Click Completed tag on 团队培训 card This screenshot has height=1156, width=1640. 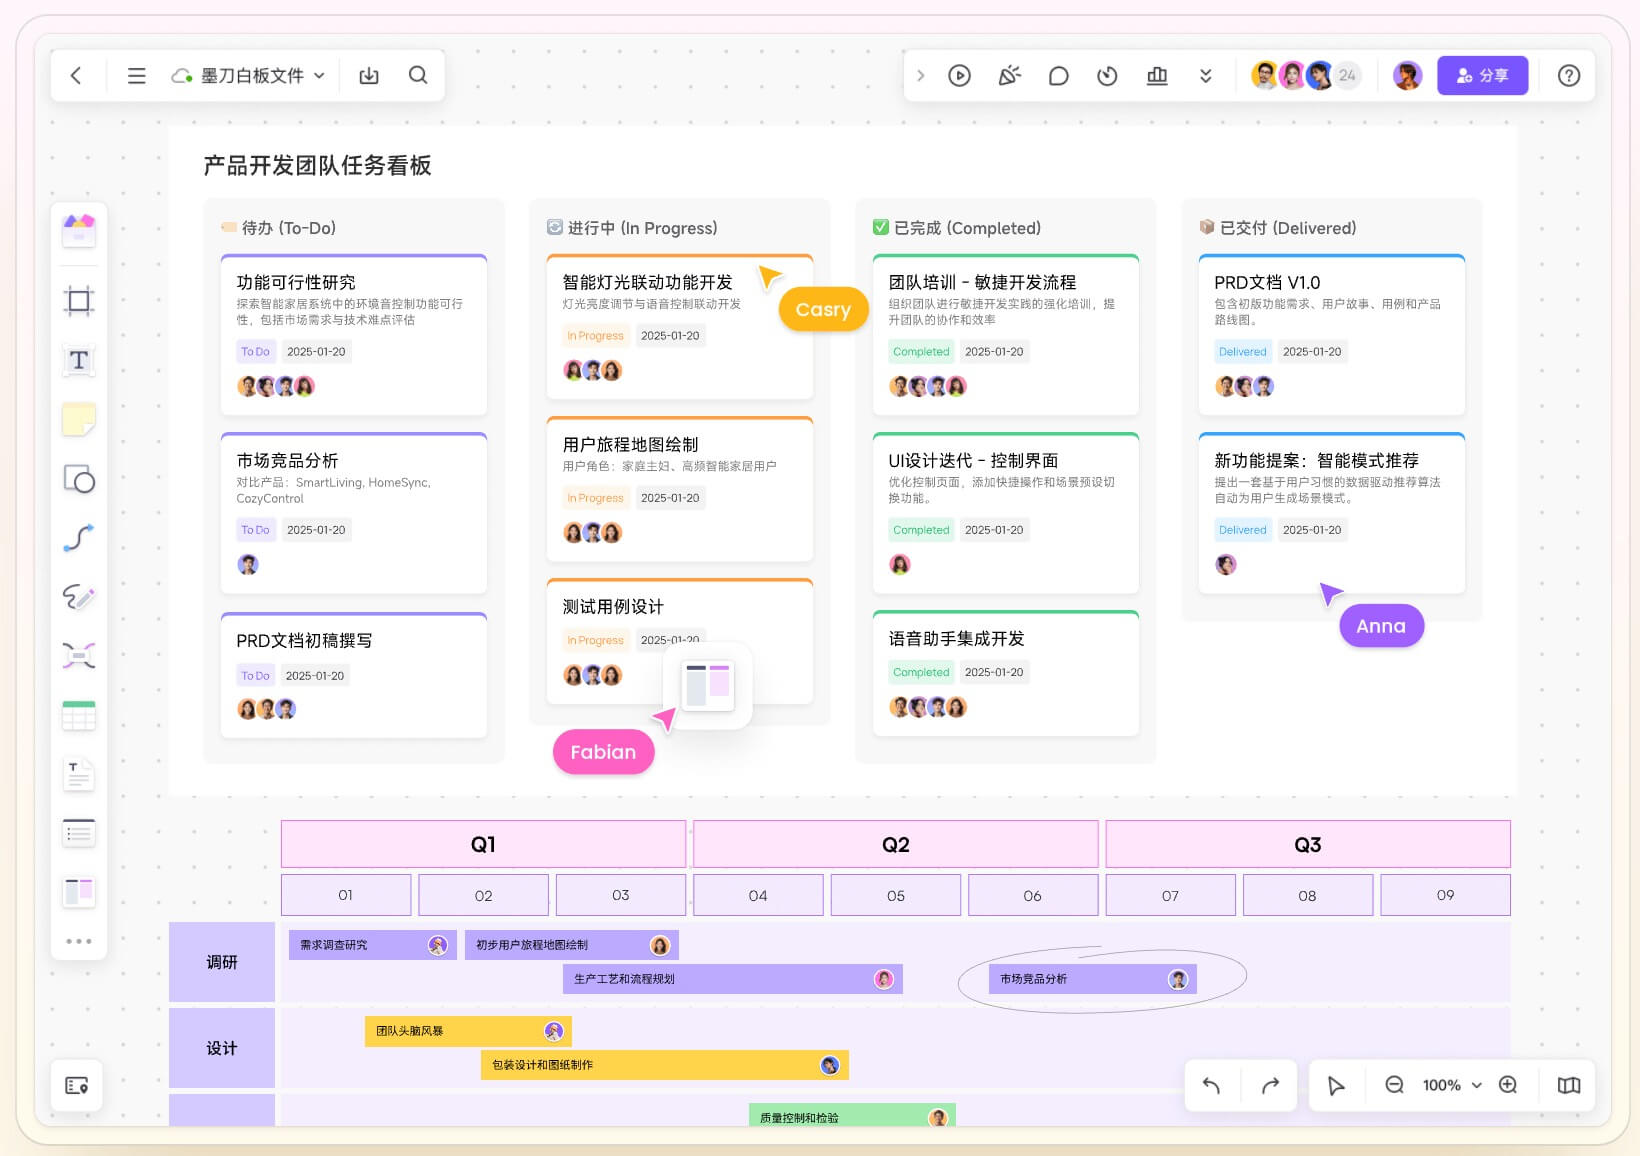(x=921, y=352)
